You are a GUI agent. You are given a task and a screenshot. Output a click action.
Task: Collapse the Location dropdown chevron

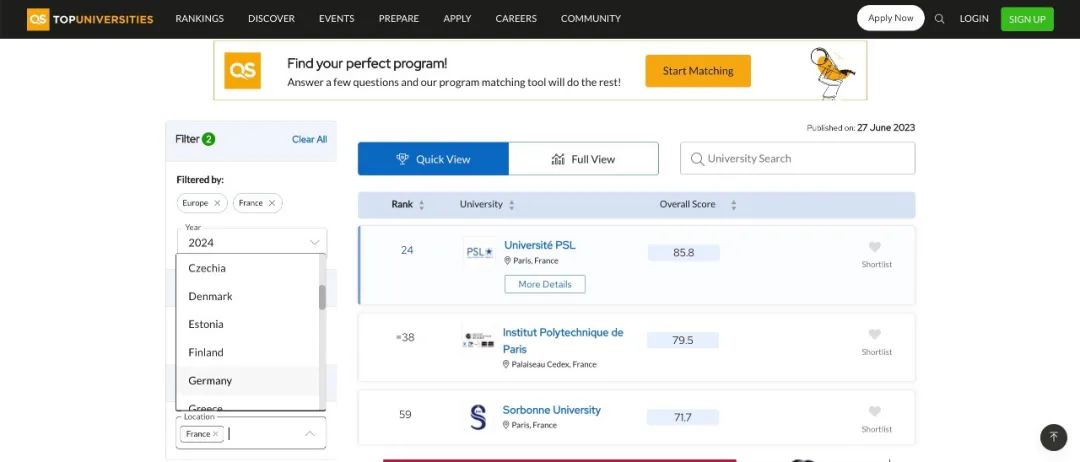click(310, 434)
